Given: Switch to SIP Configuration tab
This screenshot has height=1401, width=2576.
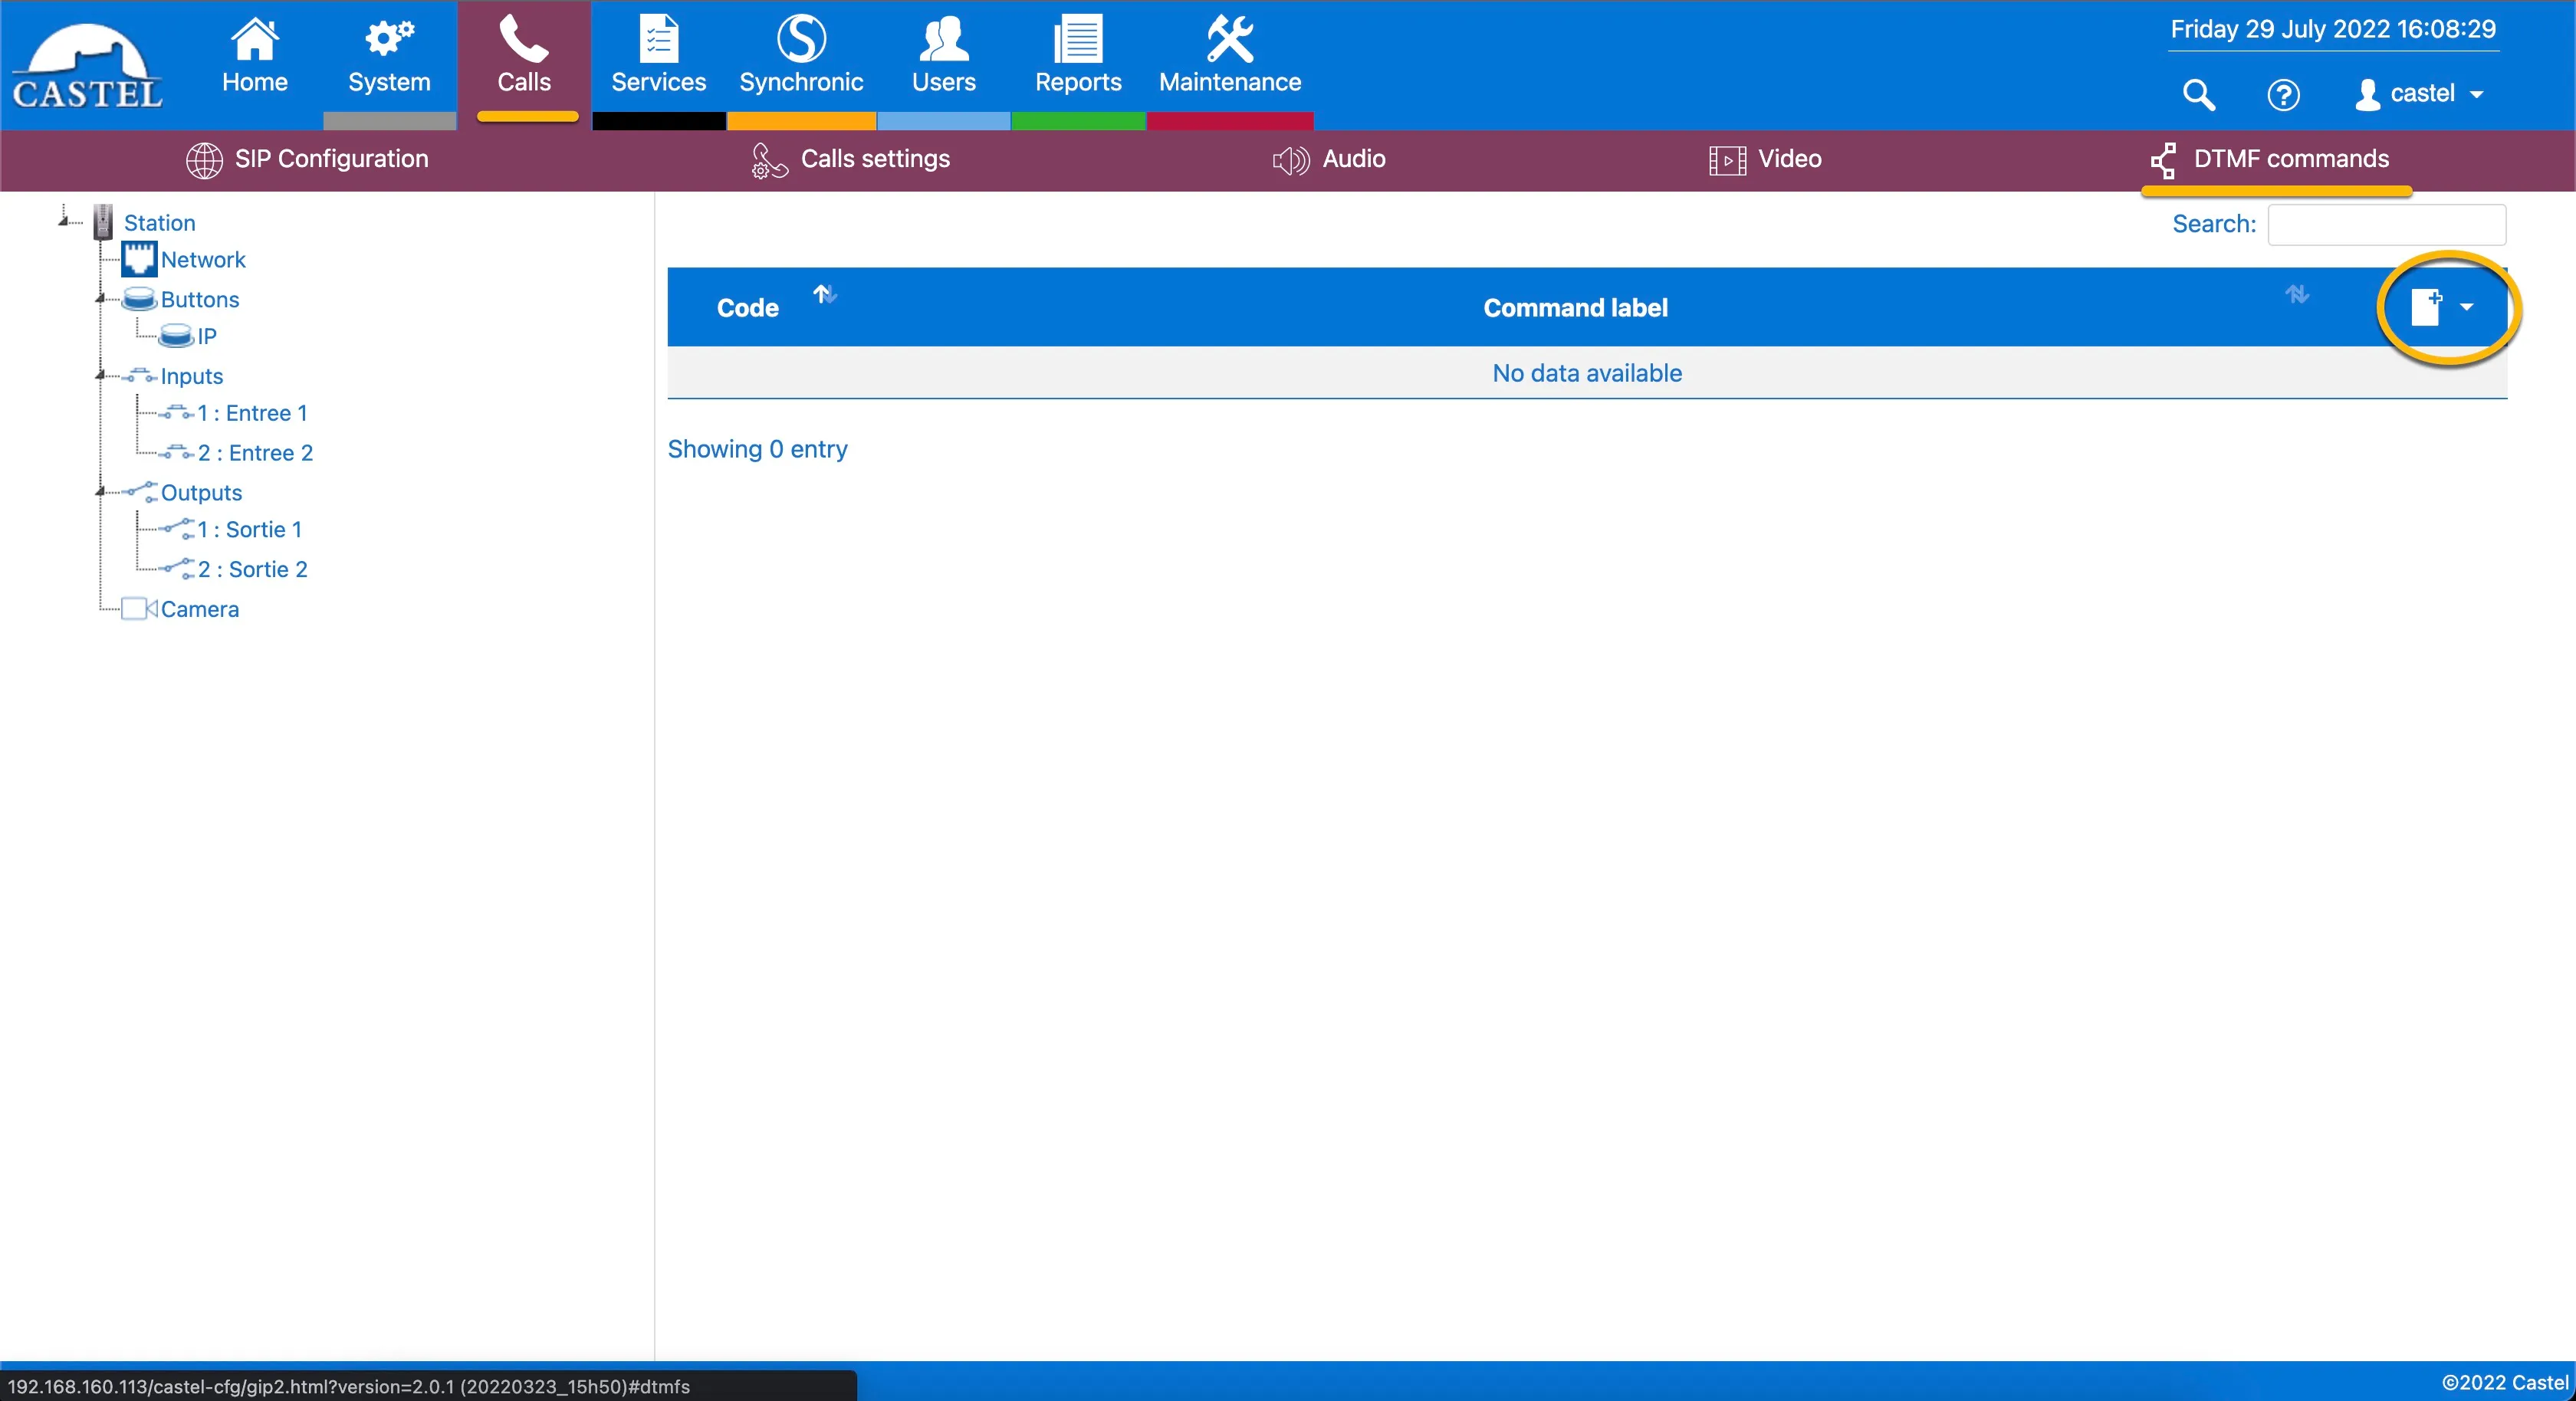Looking at the screenshot, I should coord(307,159).
